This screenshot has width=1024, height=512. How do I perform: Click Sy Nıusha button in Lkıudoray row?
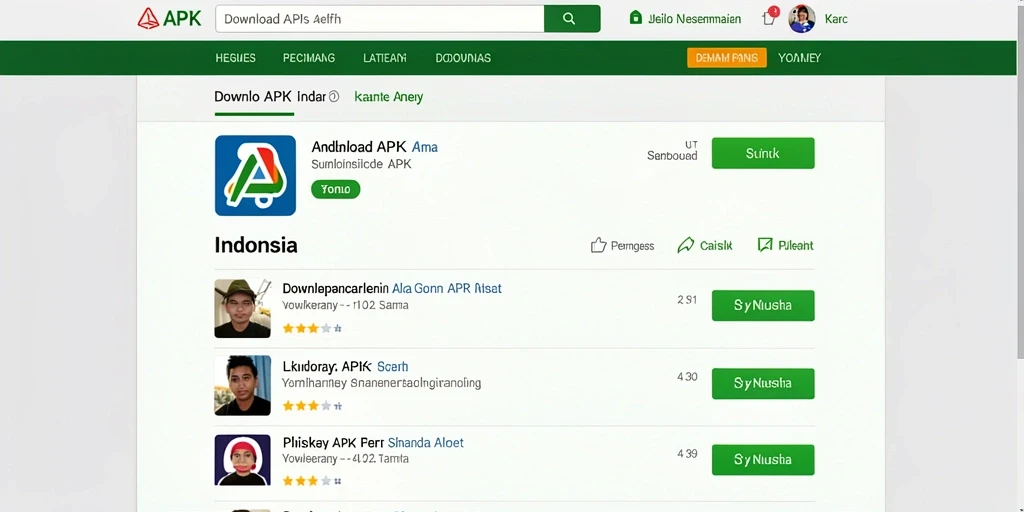click(763, 383)
